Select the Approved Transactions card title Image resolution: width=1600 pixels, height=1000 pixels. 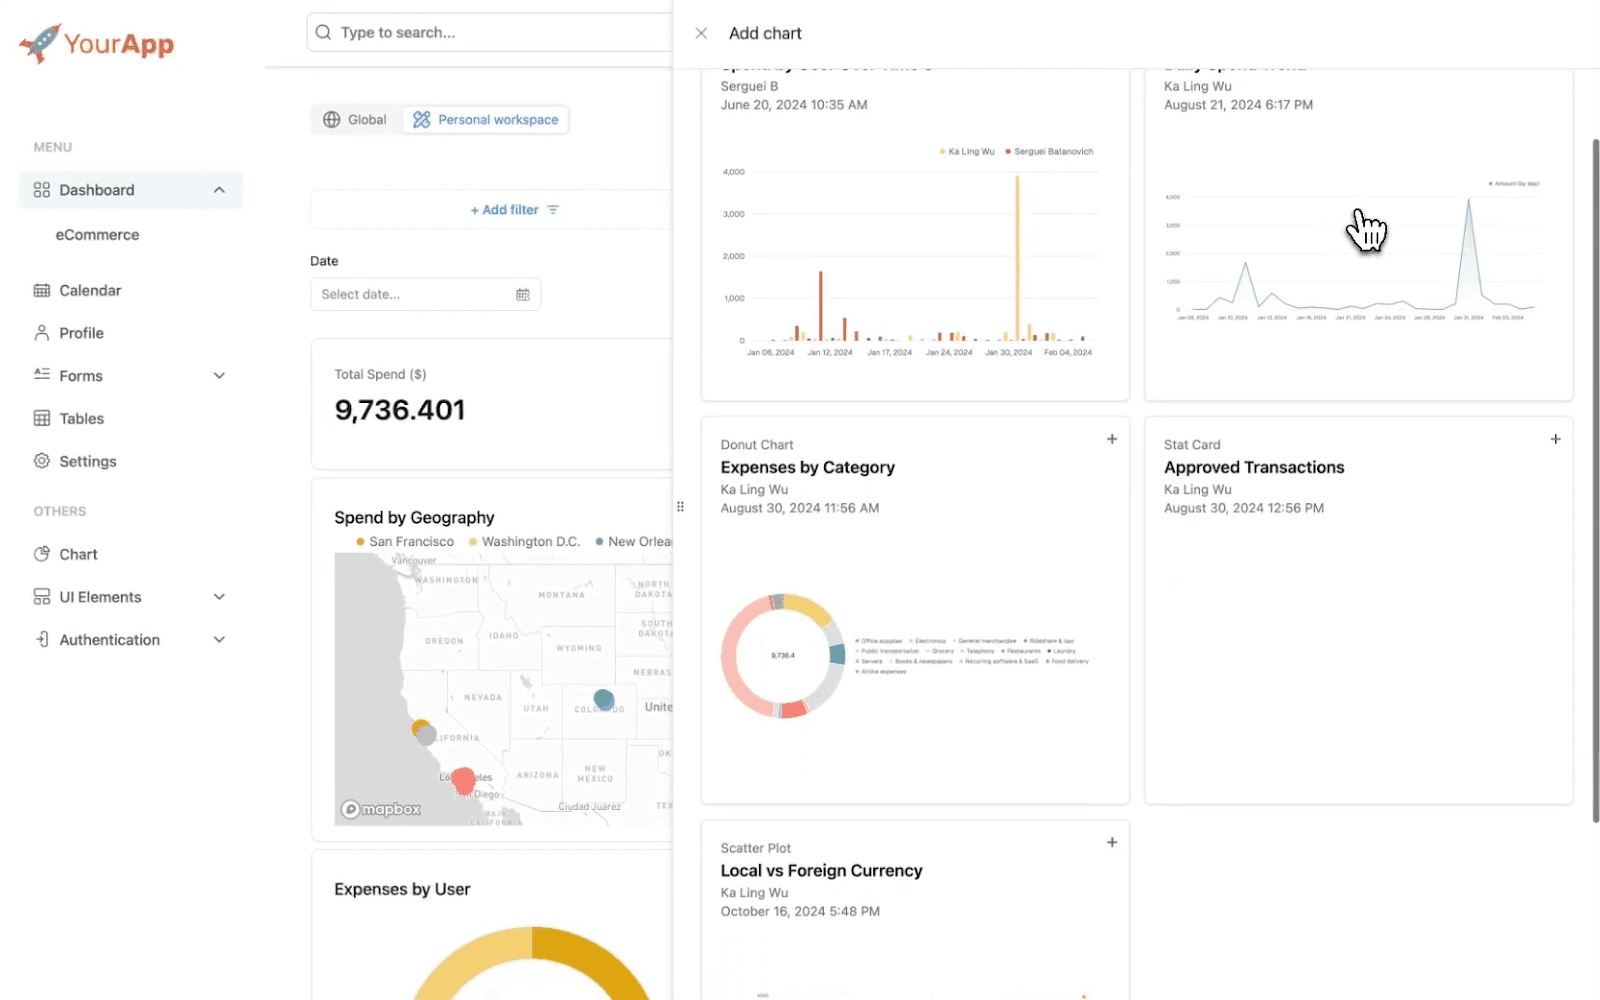(x=1254, y=467)
